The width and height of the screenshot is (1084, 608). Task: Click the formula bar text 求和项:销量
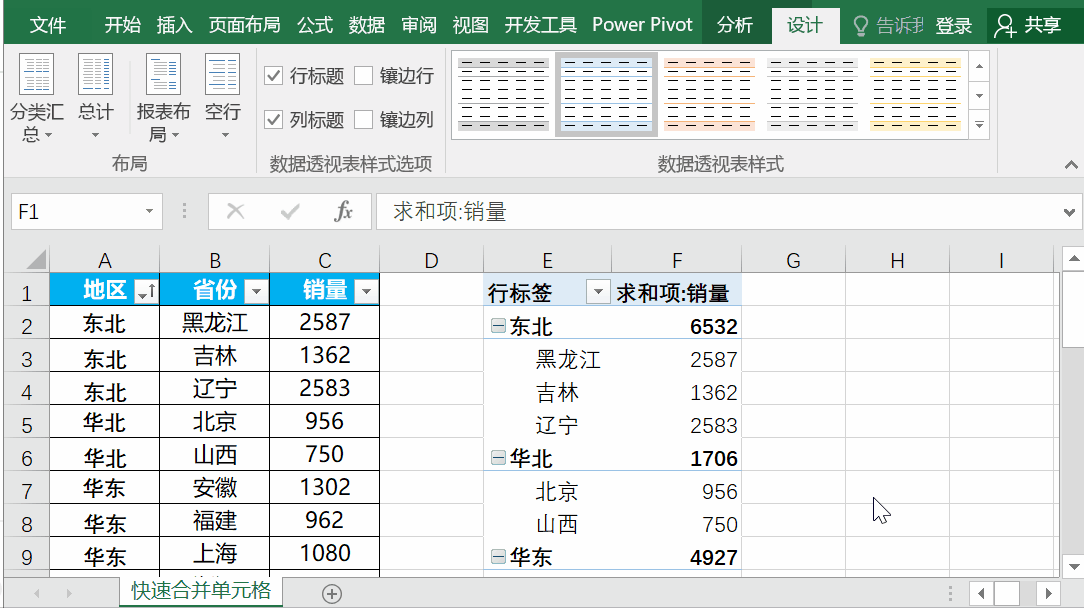point(450,211)
